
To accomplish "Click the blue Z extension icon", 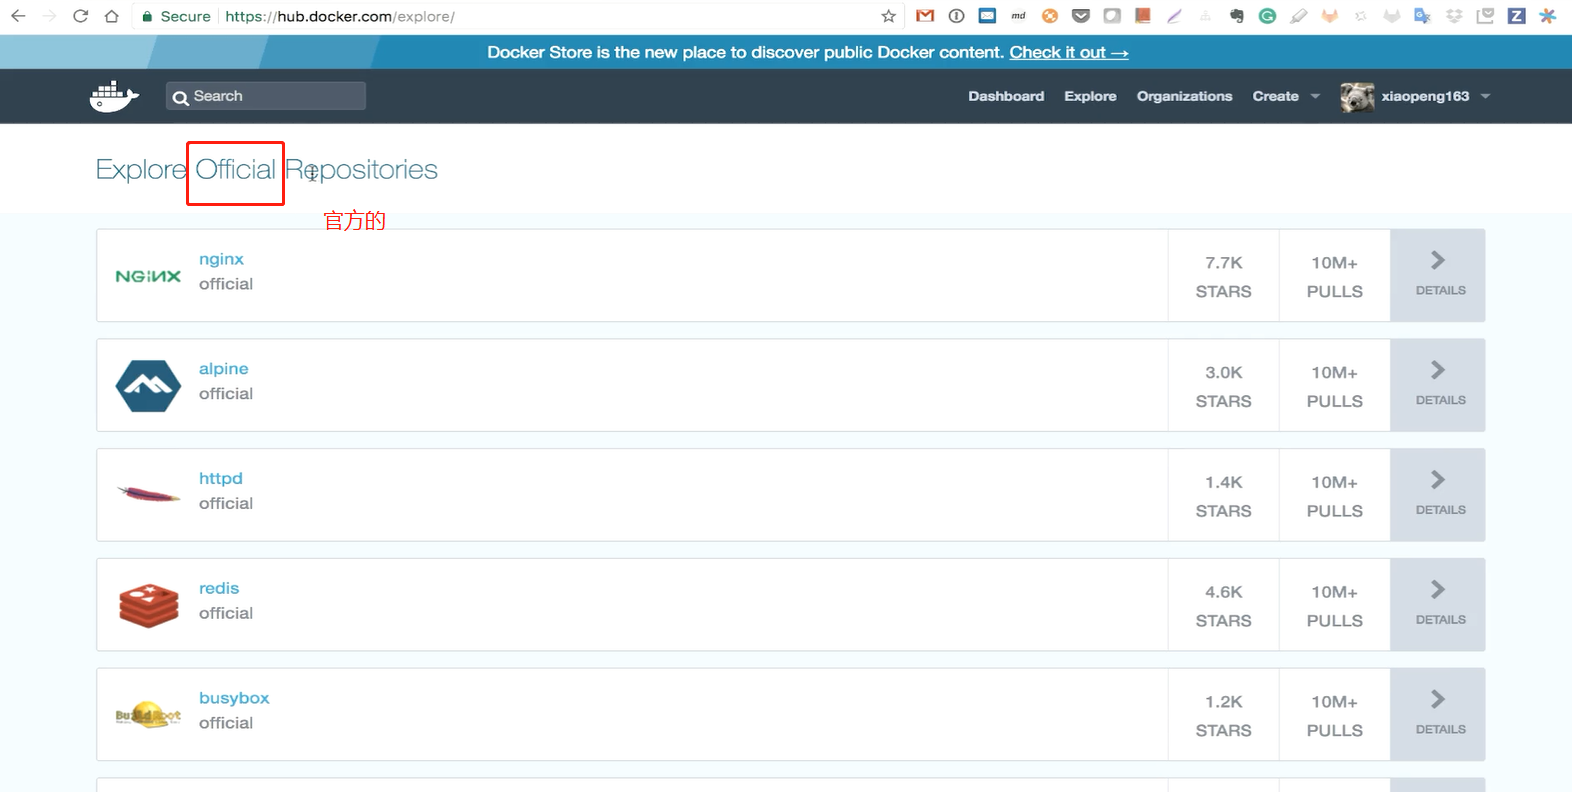I will coord(1516,16).
